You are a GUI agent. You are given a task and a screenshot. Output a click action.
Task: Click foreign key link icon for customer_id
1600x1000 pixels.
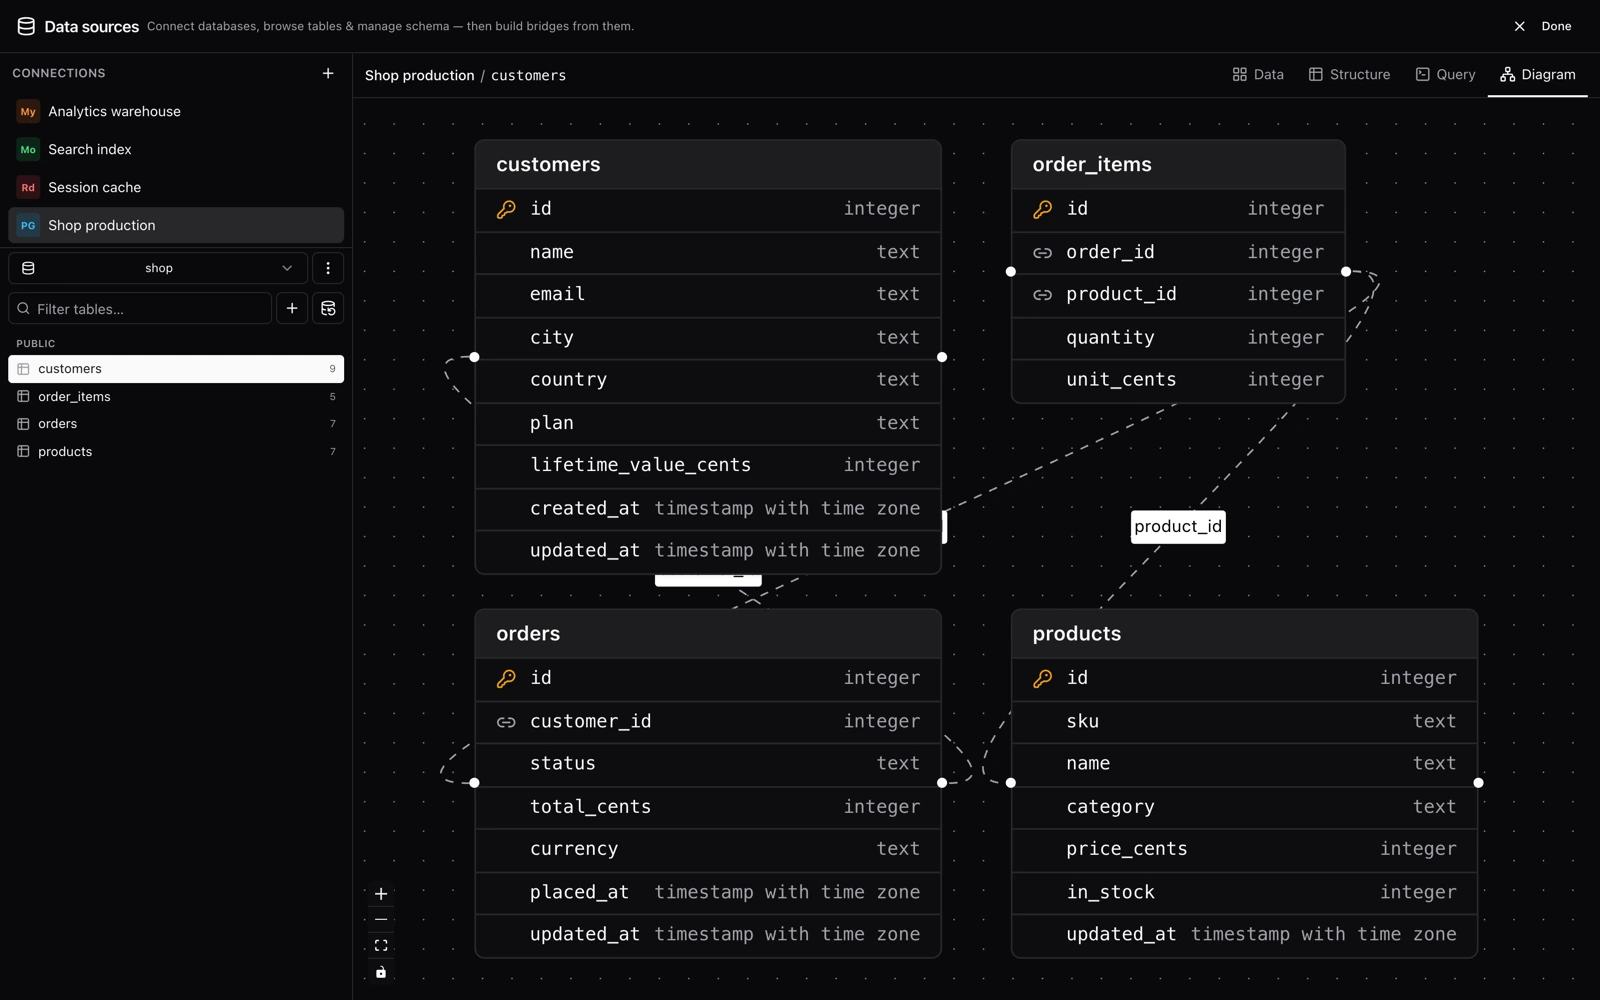(506, 722)
